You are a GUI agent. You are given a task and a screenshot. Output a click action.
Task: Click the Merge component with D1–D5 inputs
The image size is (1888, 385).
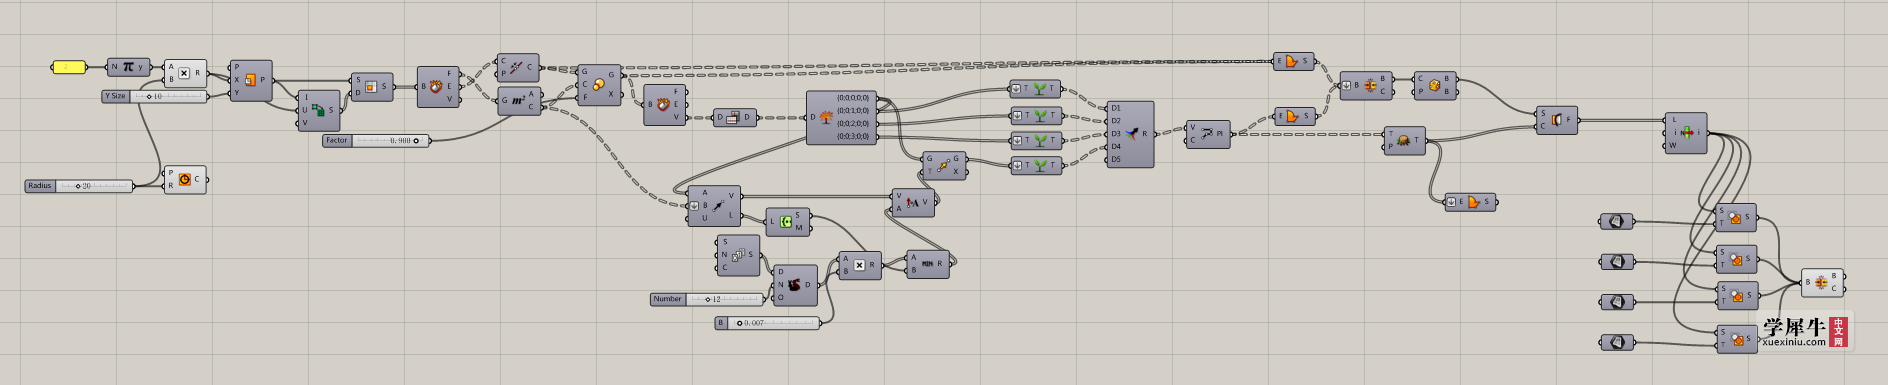tap(1130, 133)
